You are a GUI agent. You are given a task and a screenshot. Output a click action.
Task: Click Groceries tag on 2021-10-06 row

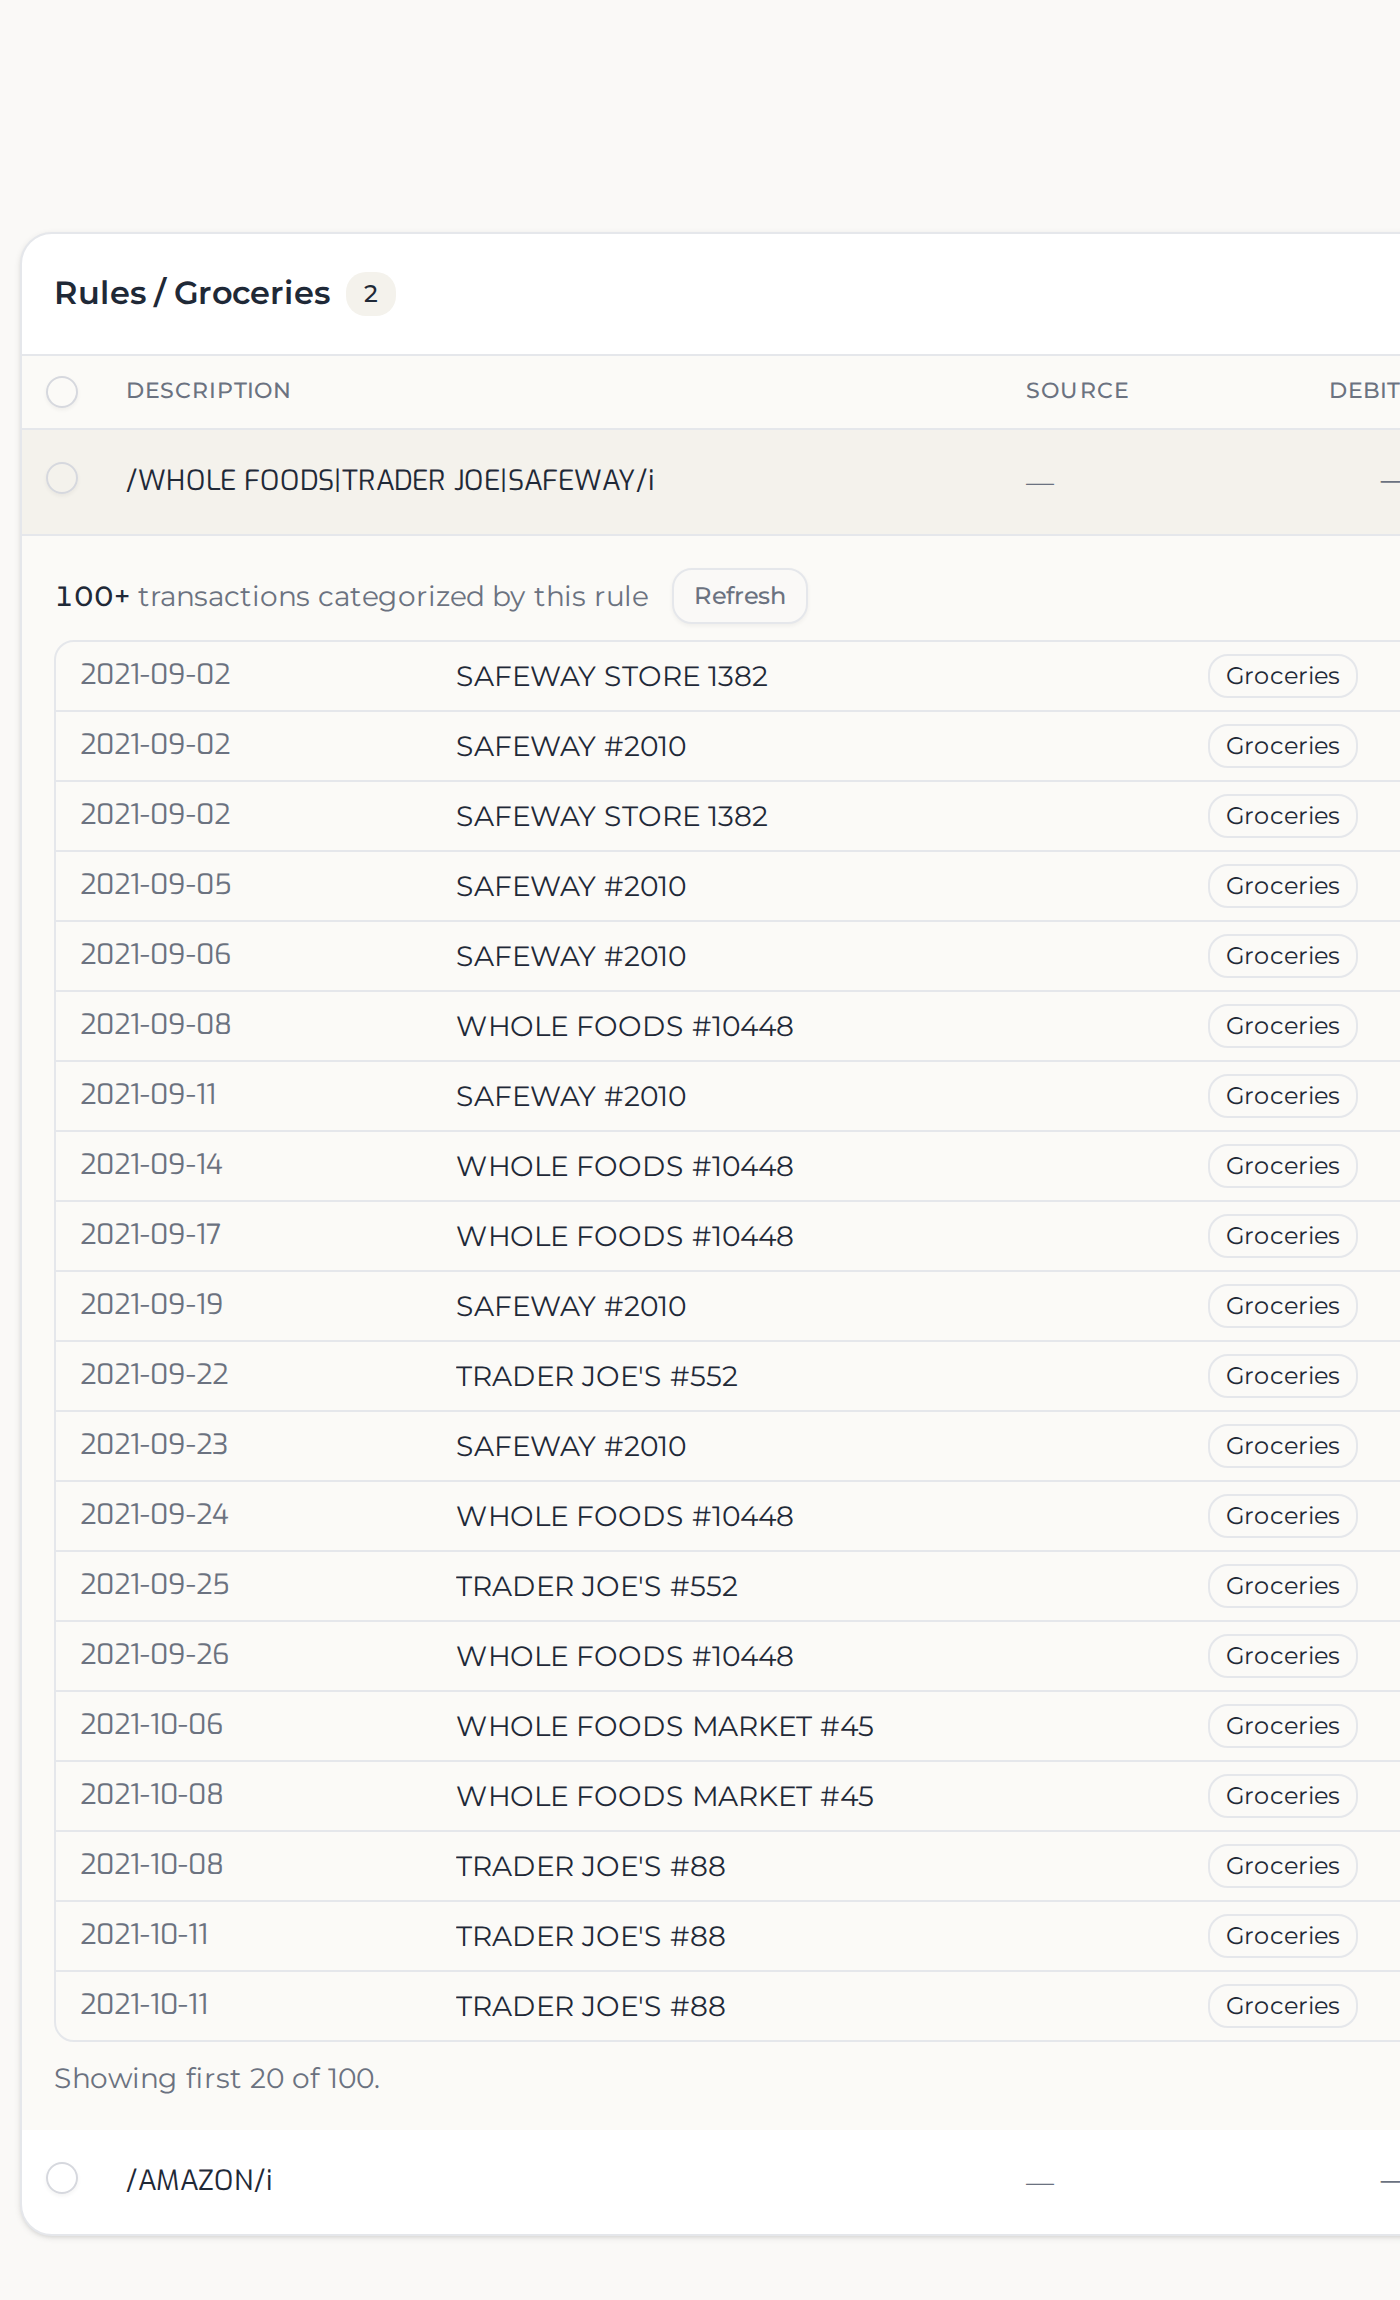click(x=1282, y=1726)
